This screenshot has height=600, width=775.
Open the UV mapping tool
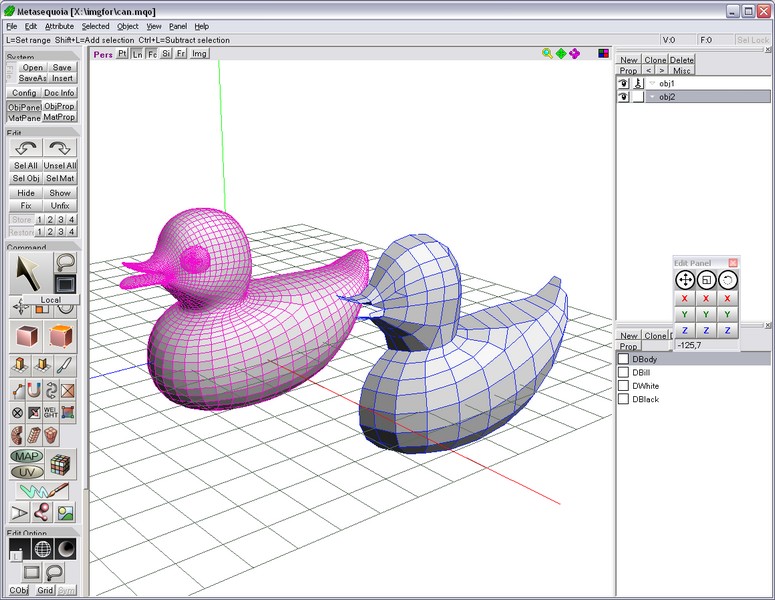26,471
